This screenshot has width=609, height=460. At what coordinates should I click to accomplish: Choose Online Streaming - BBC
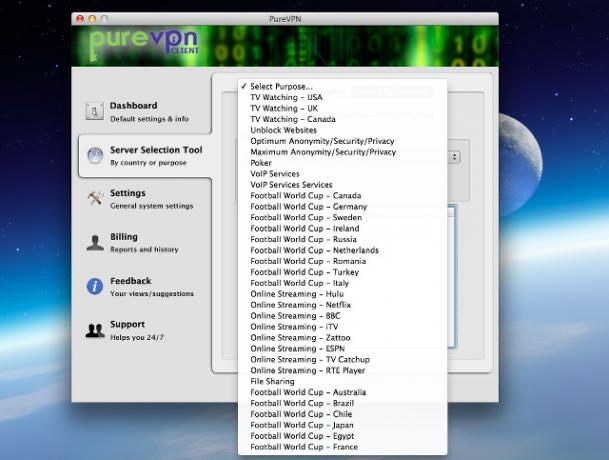coord(343,315)
